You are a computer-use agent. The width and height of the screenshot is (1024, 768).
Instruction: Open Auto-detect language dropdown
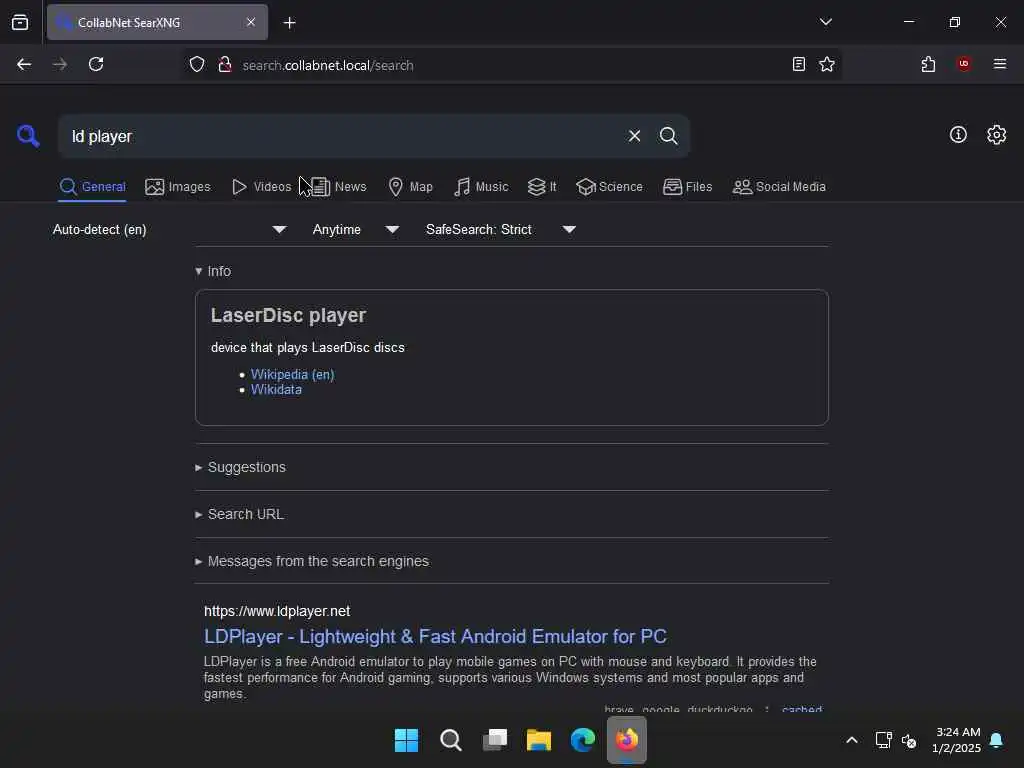[170, 229]
